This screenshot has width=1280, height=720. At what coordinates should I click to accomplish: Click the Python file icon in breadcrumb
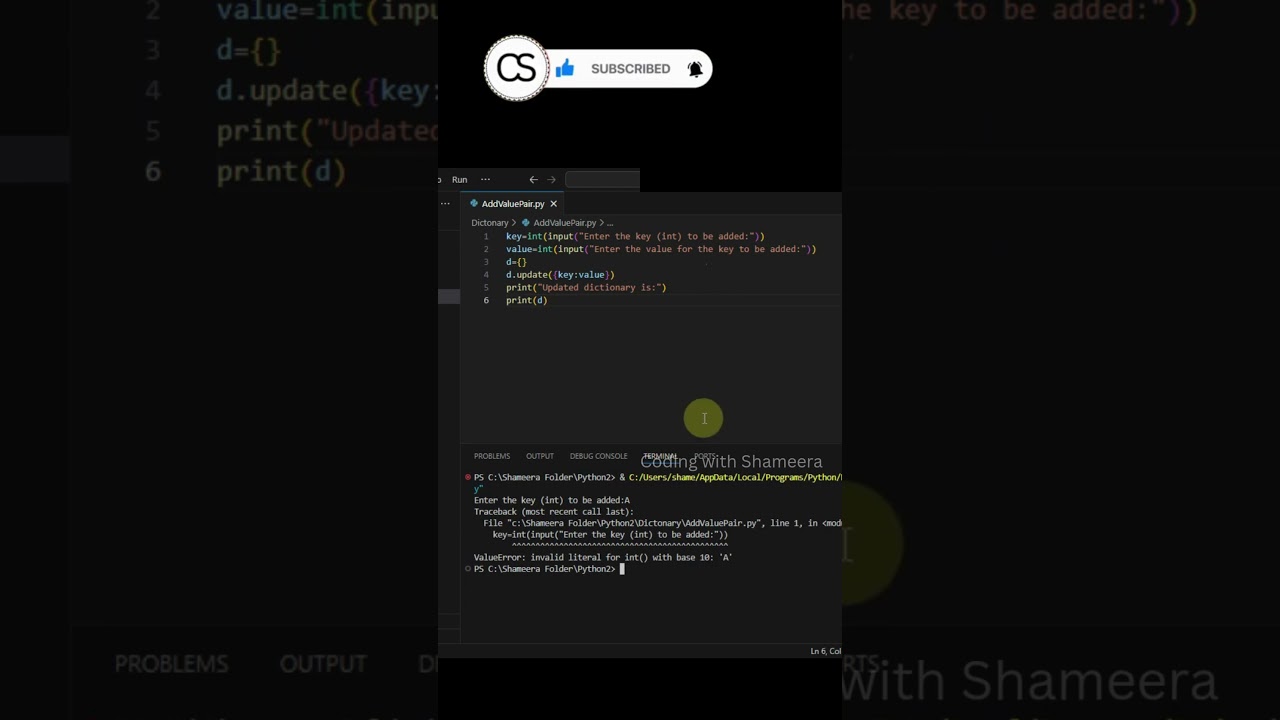coord(526,223)
